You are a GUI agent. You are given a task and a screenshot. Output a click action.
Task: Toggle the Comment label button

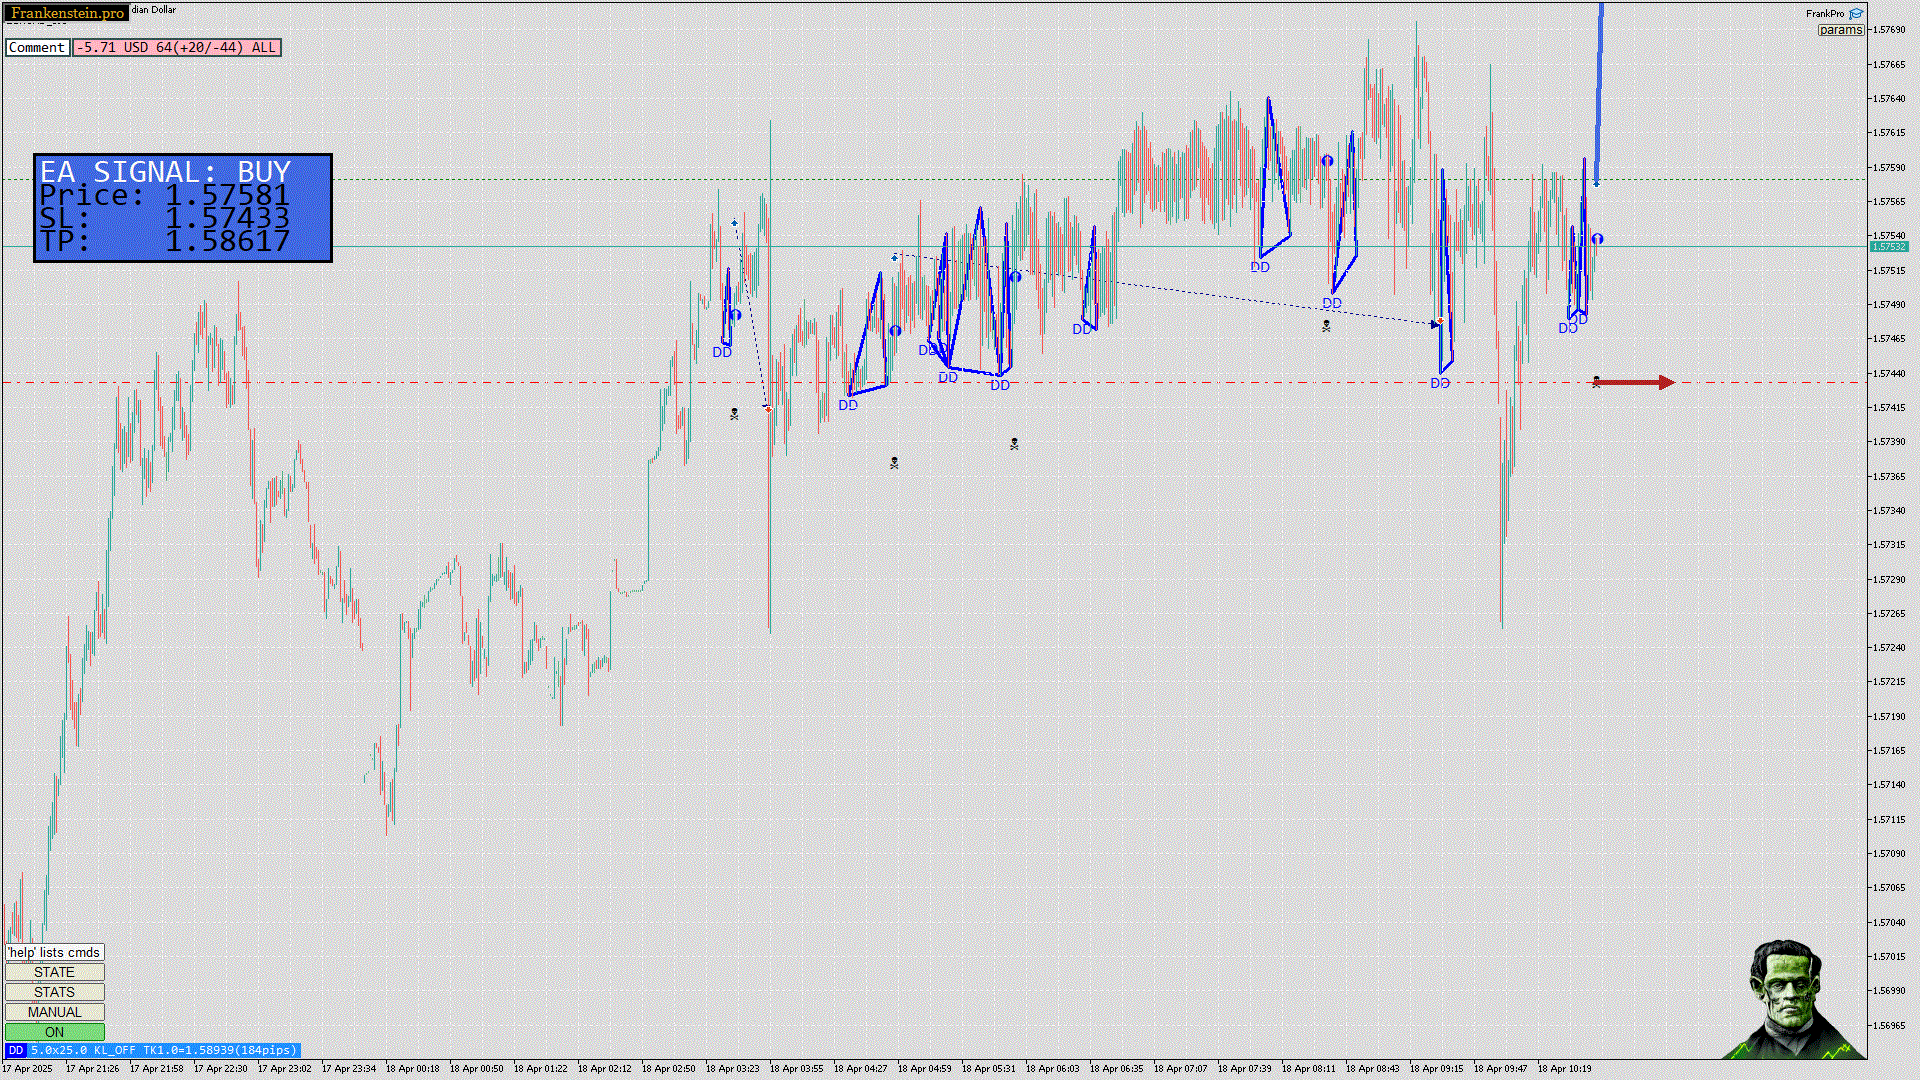(37, 47)
